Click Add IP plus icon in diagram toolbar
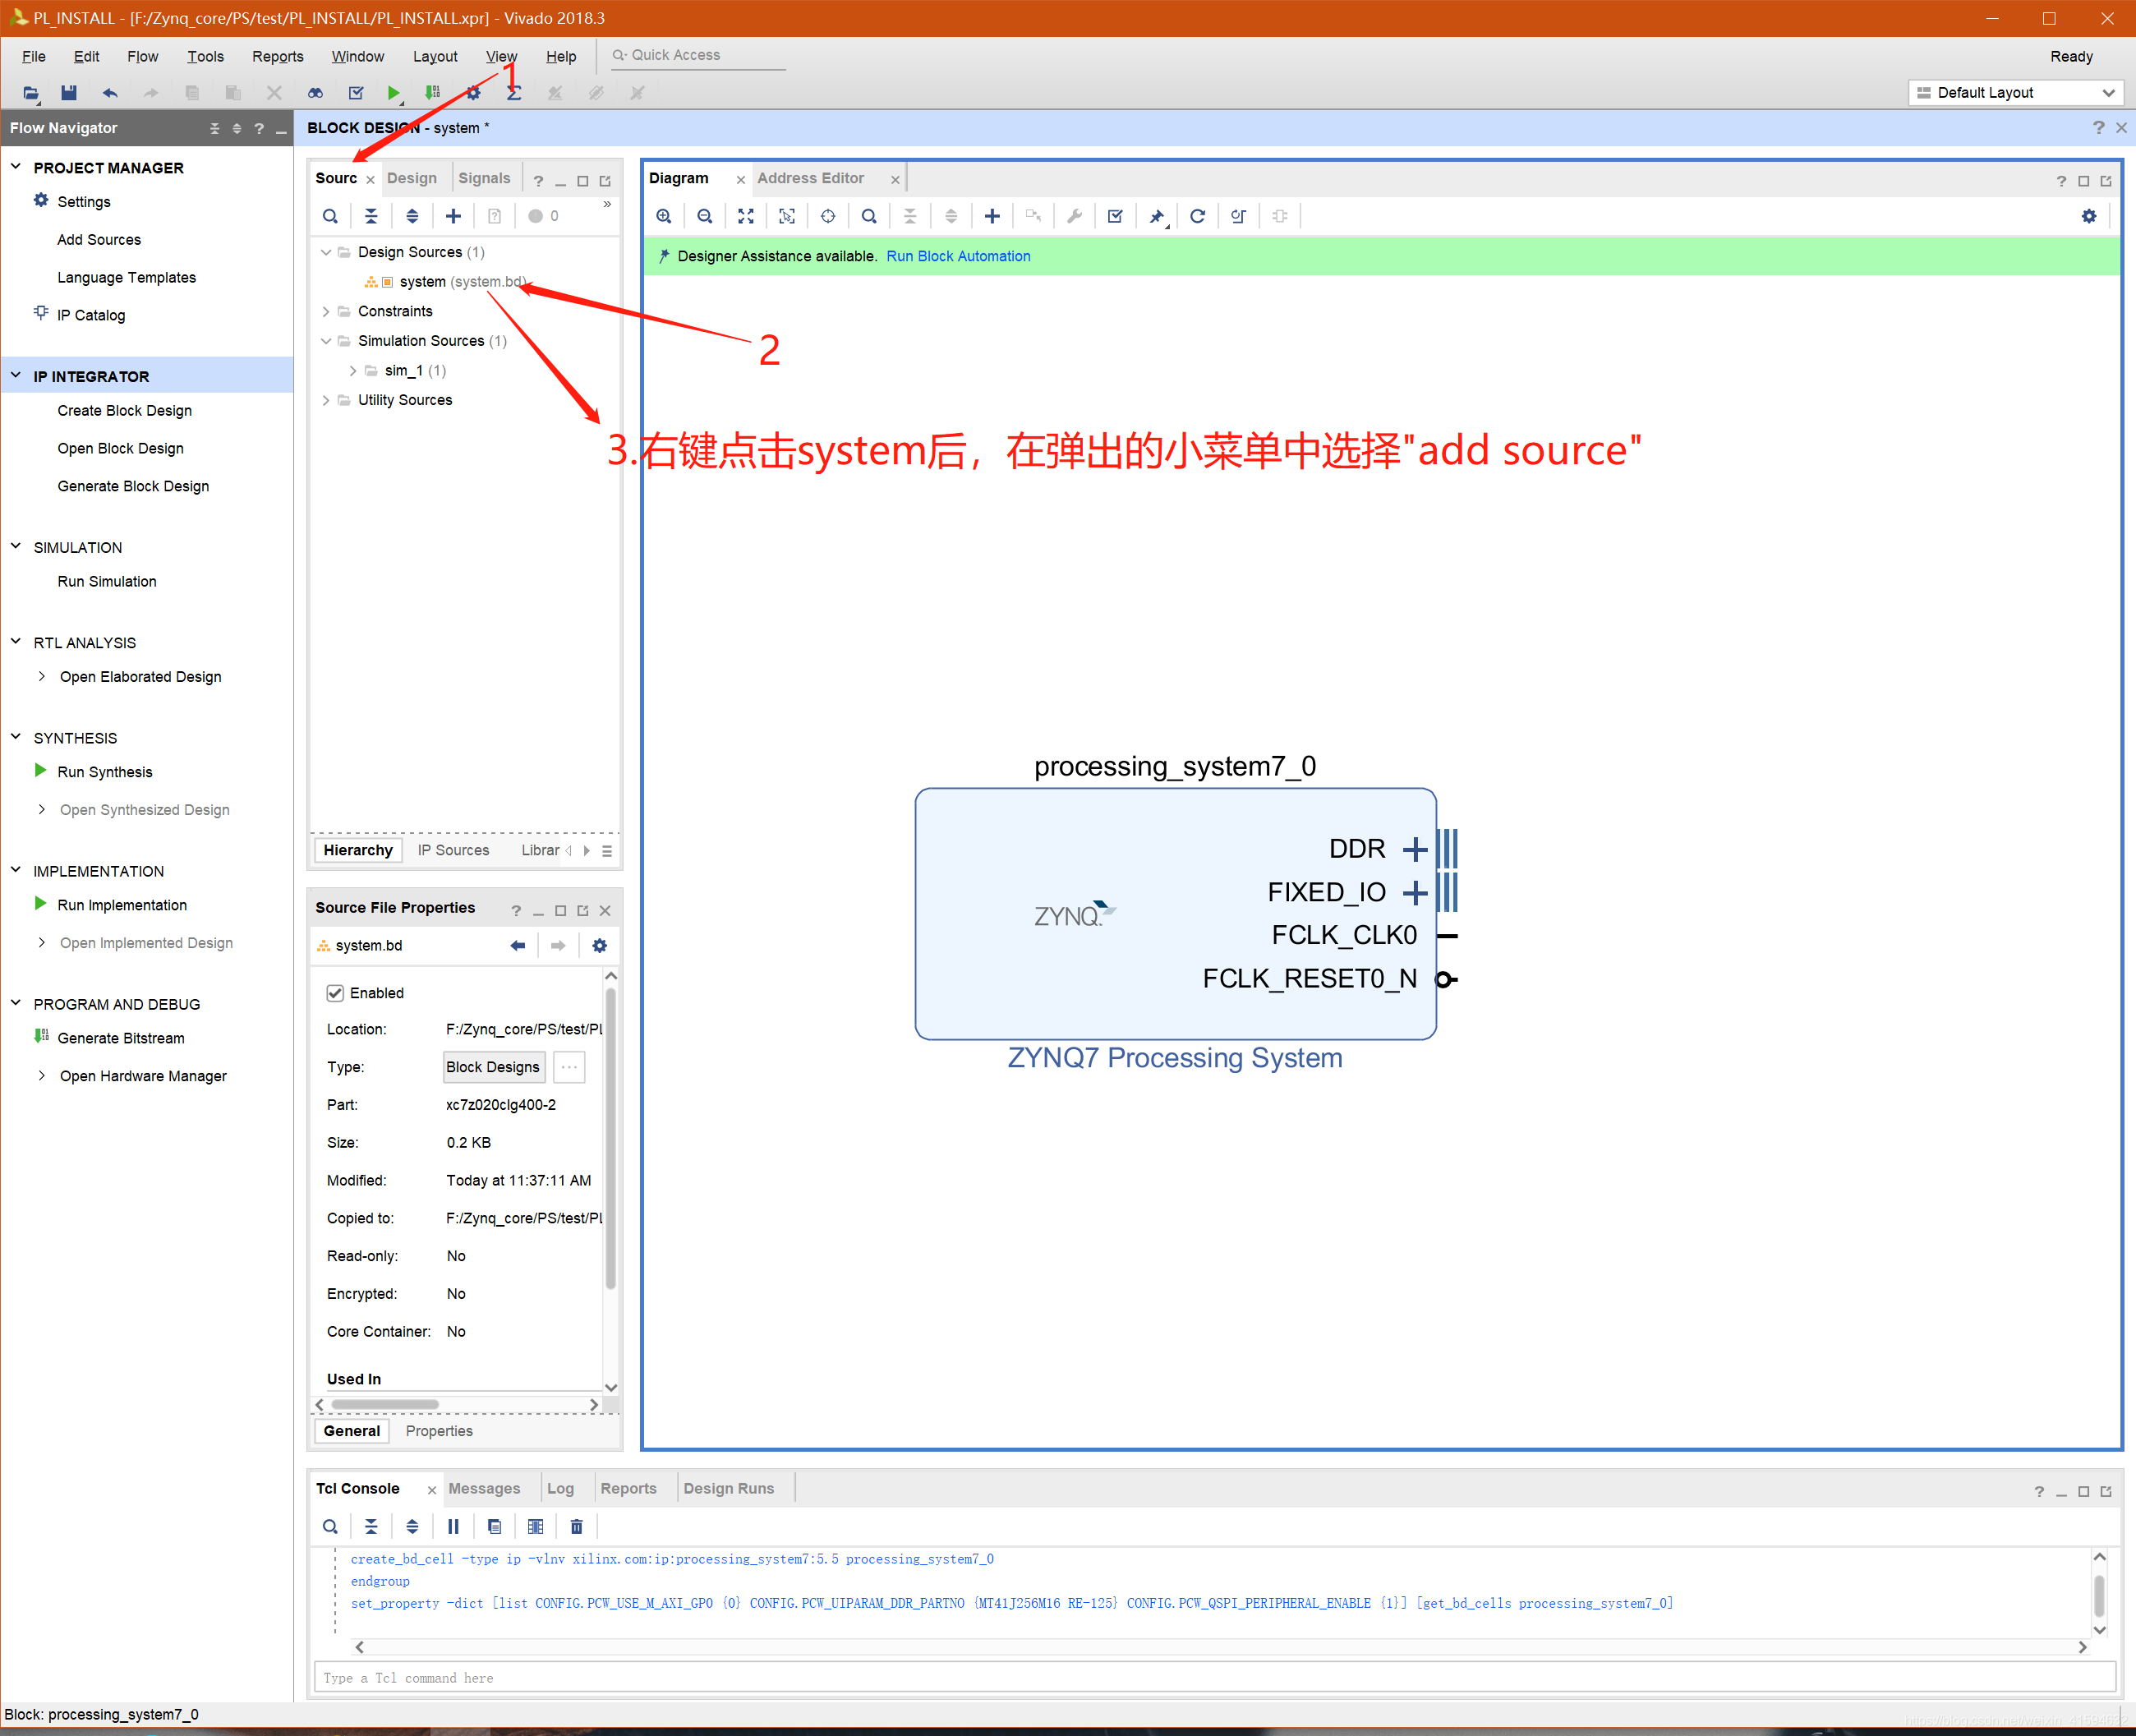This screenshot has width=2136, height=1736. (992, 216)
